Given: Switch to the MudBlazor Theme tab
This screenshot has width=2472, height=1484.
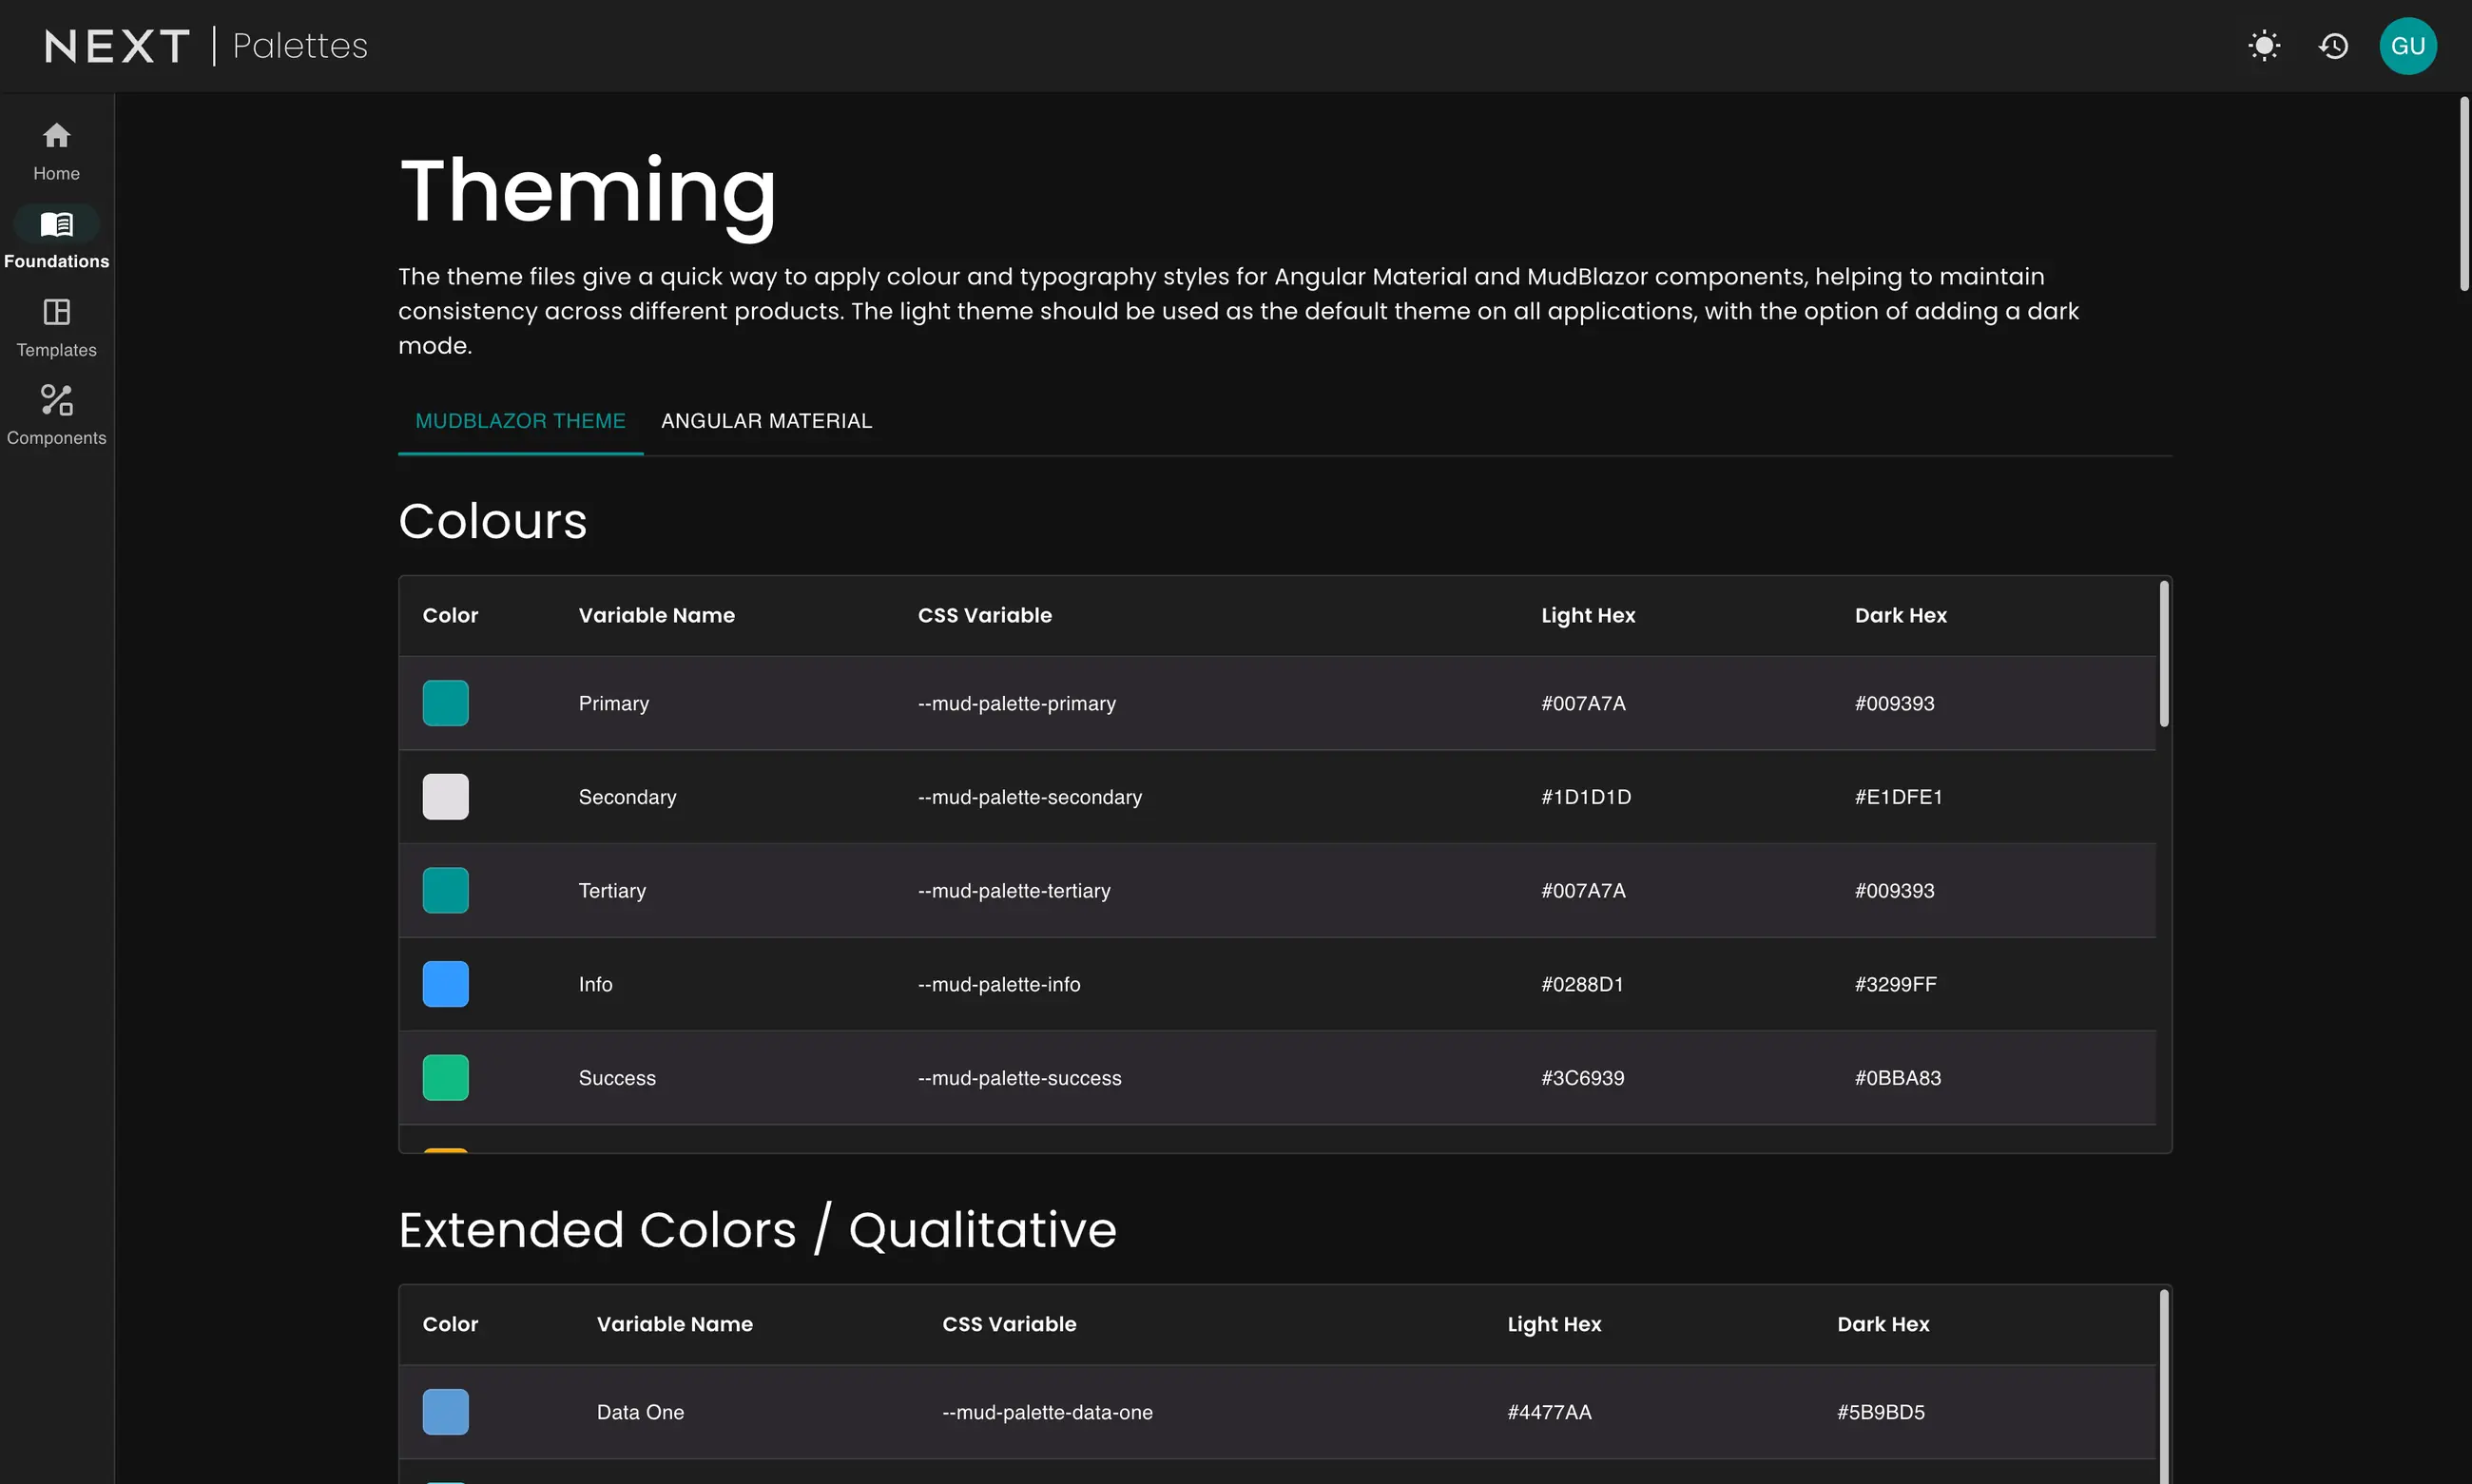Looking at the screenshot, I should pos(520,421).
